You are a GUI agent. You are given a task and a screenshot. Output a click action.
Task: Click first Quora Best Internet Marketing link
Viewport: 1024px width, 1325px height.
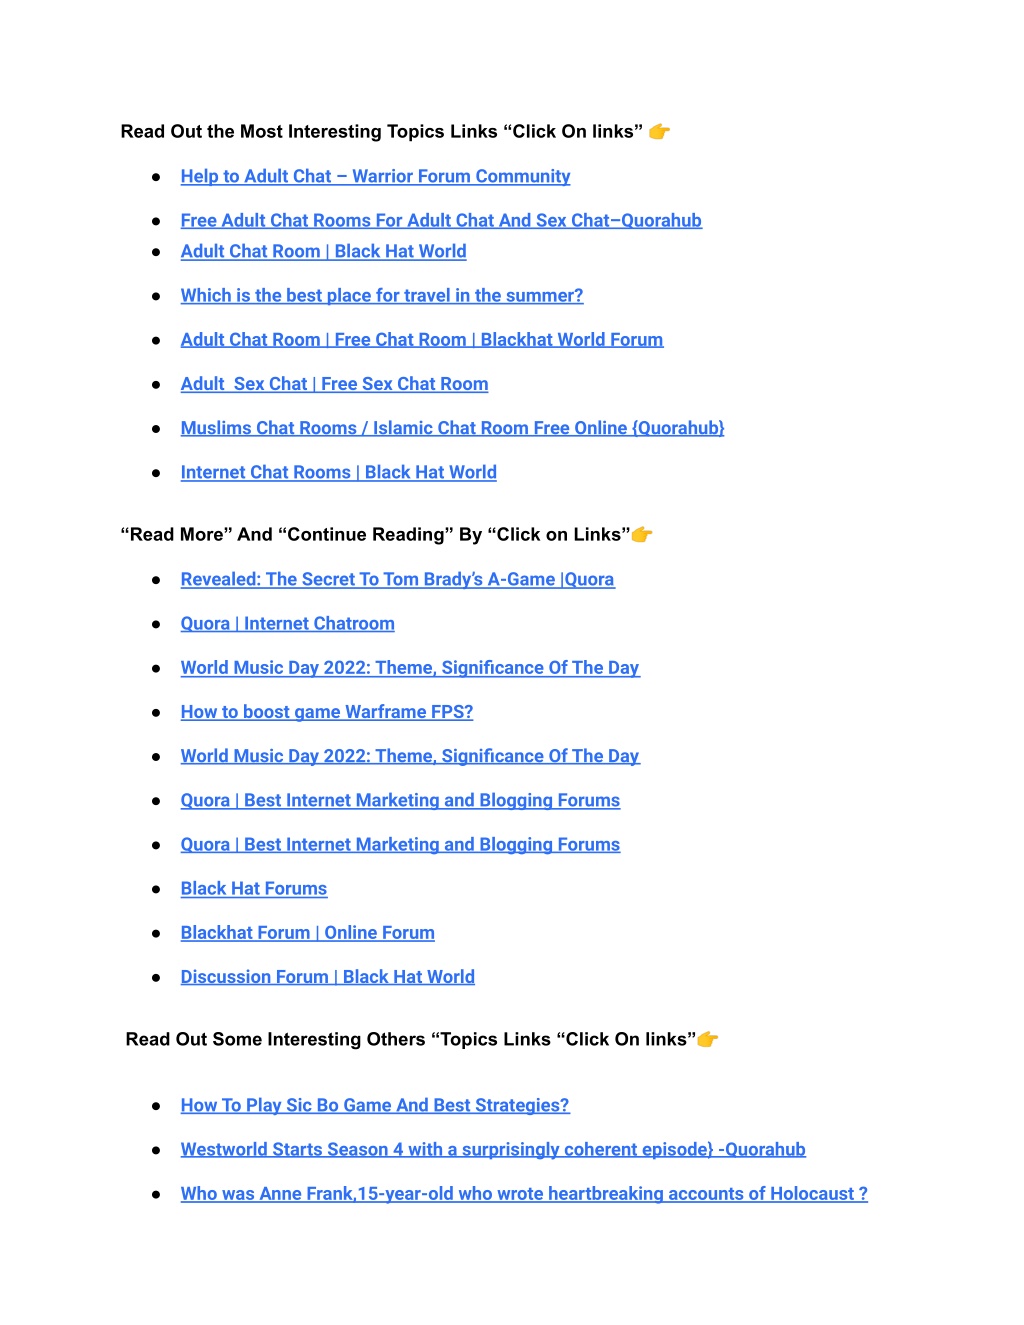point(400,801)
